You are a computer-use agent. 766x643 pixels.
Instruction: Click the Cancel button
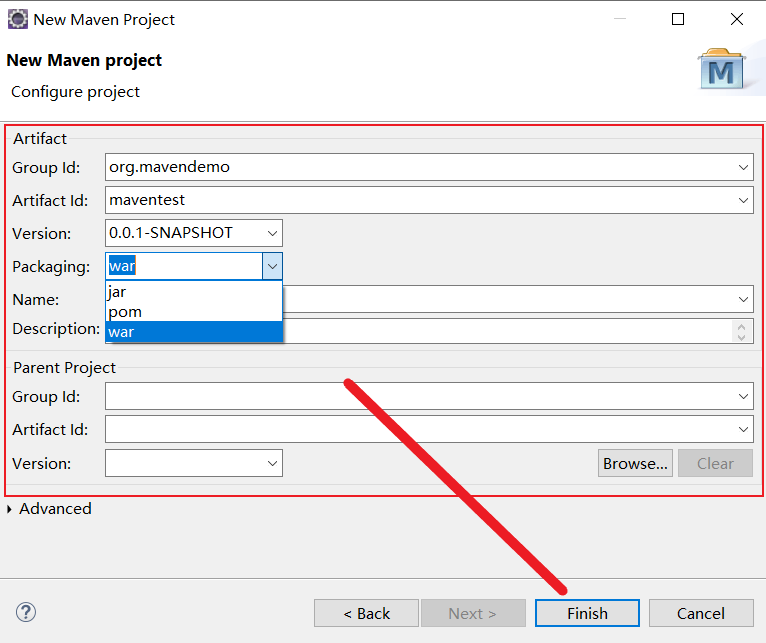701,613
